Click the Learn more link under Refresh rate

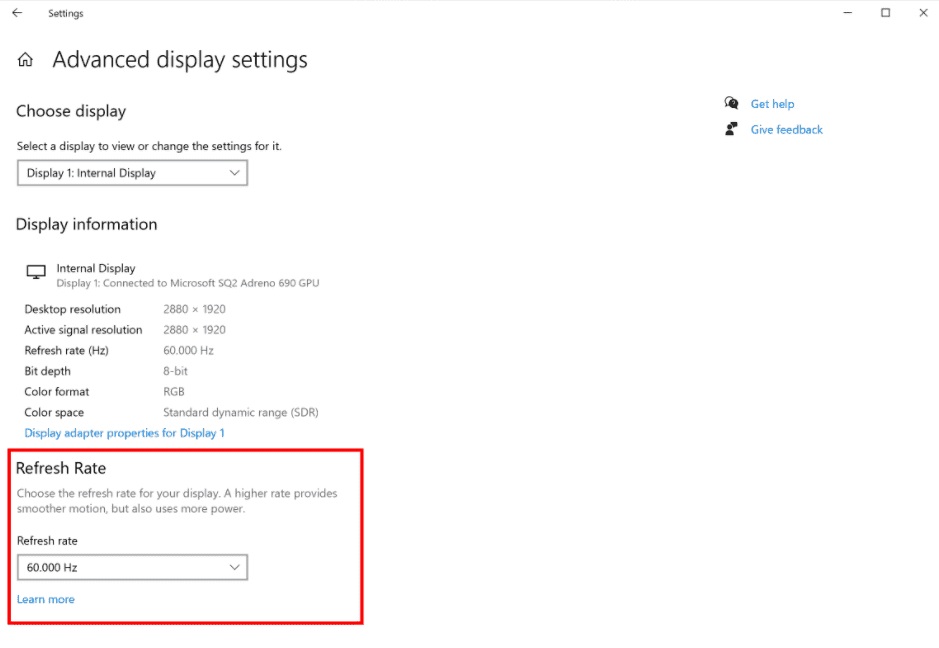pyautogui.click(x=46, y=599)
